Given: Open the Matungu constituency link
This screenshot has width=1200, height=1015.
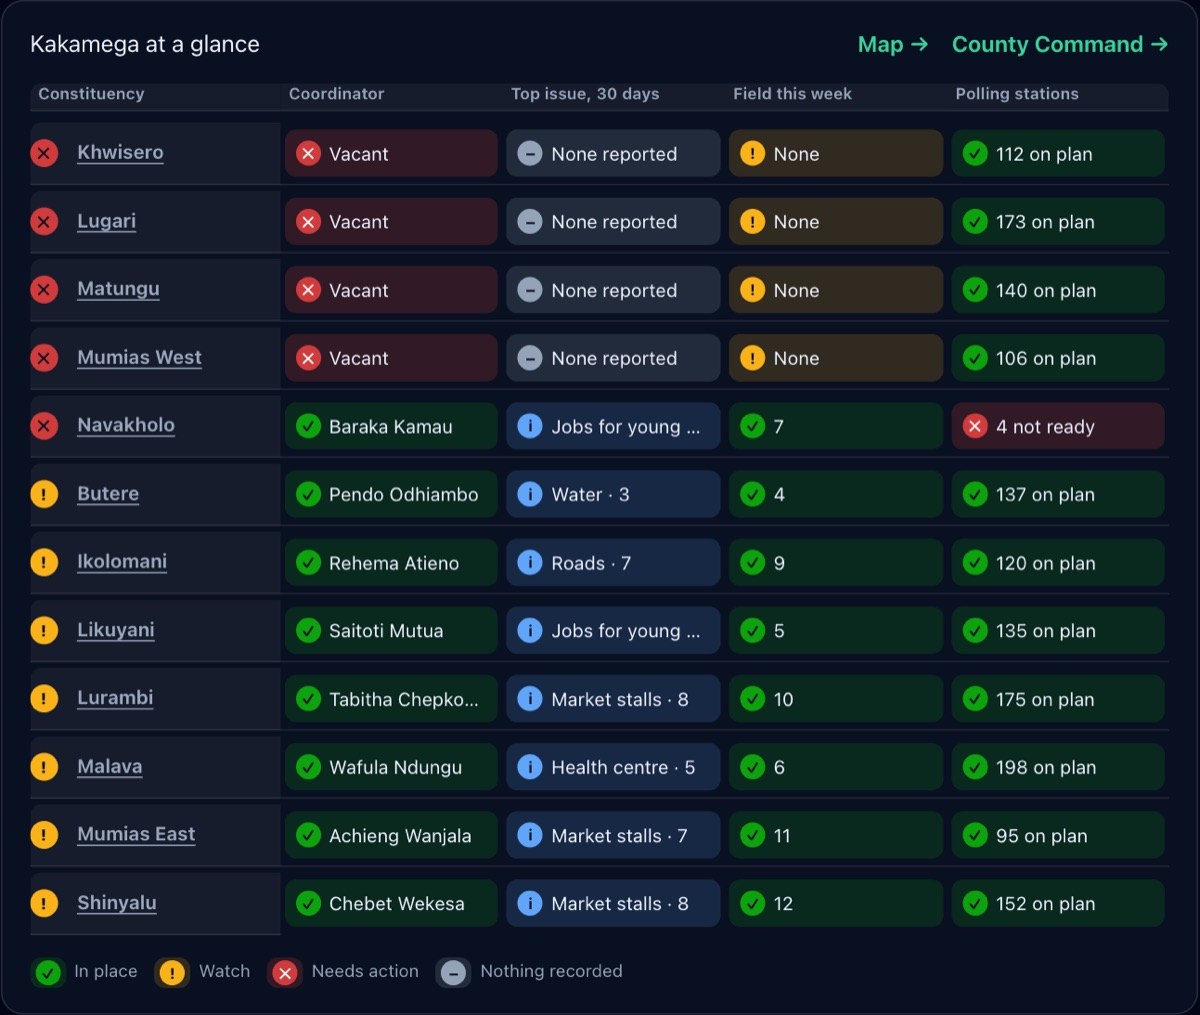Looking at the screenshot, I should click(118, 289).
